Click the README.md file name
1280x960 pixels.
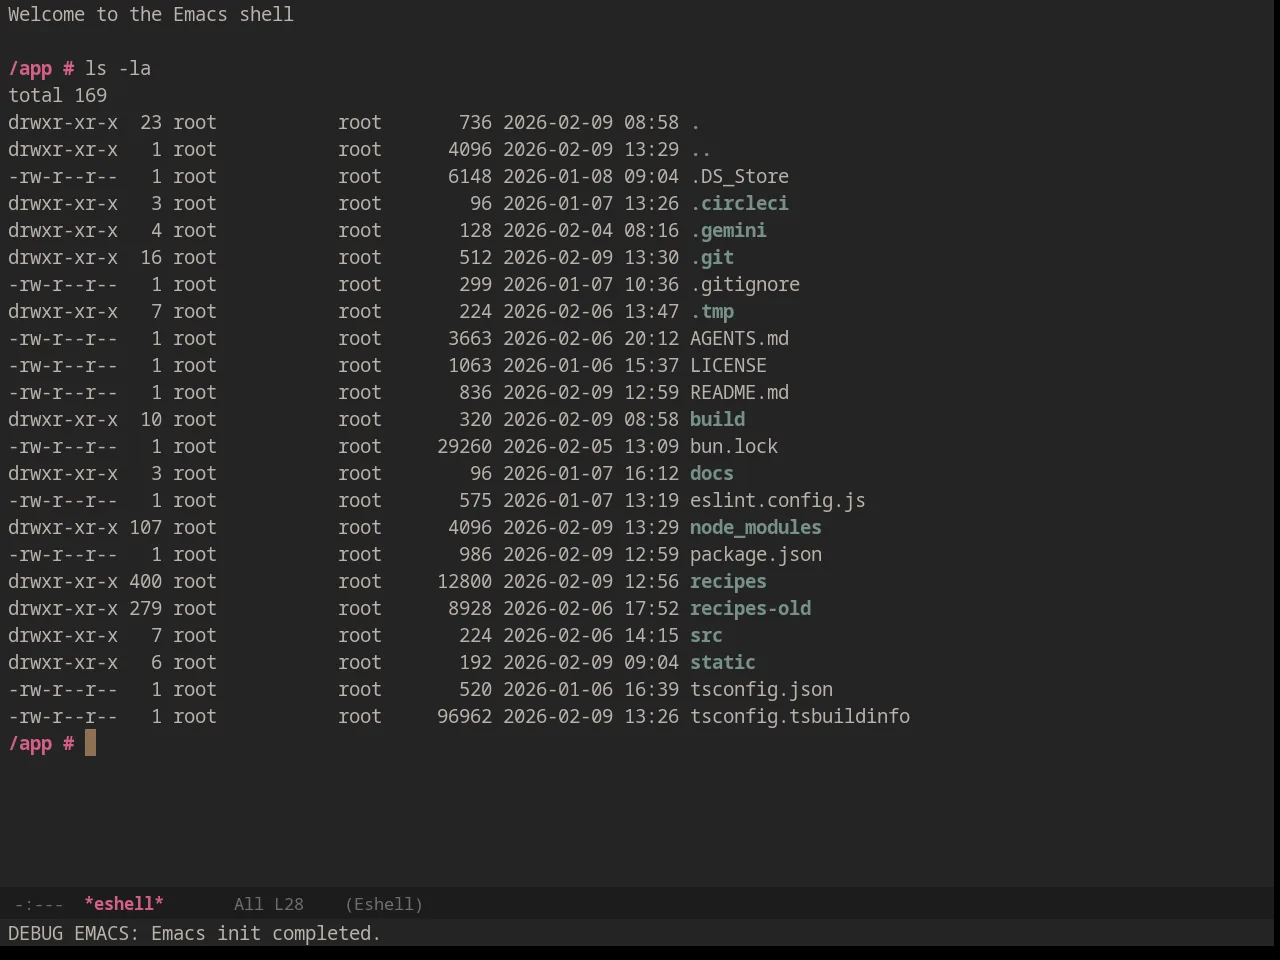click(739, 392)
